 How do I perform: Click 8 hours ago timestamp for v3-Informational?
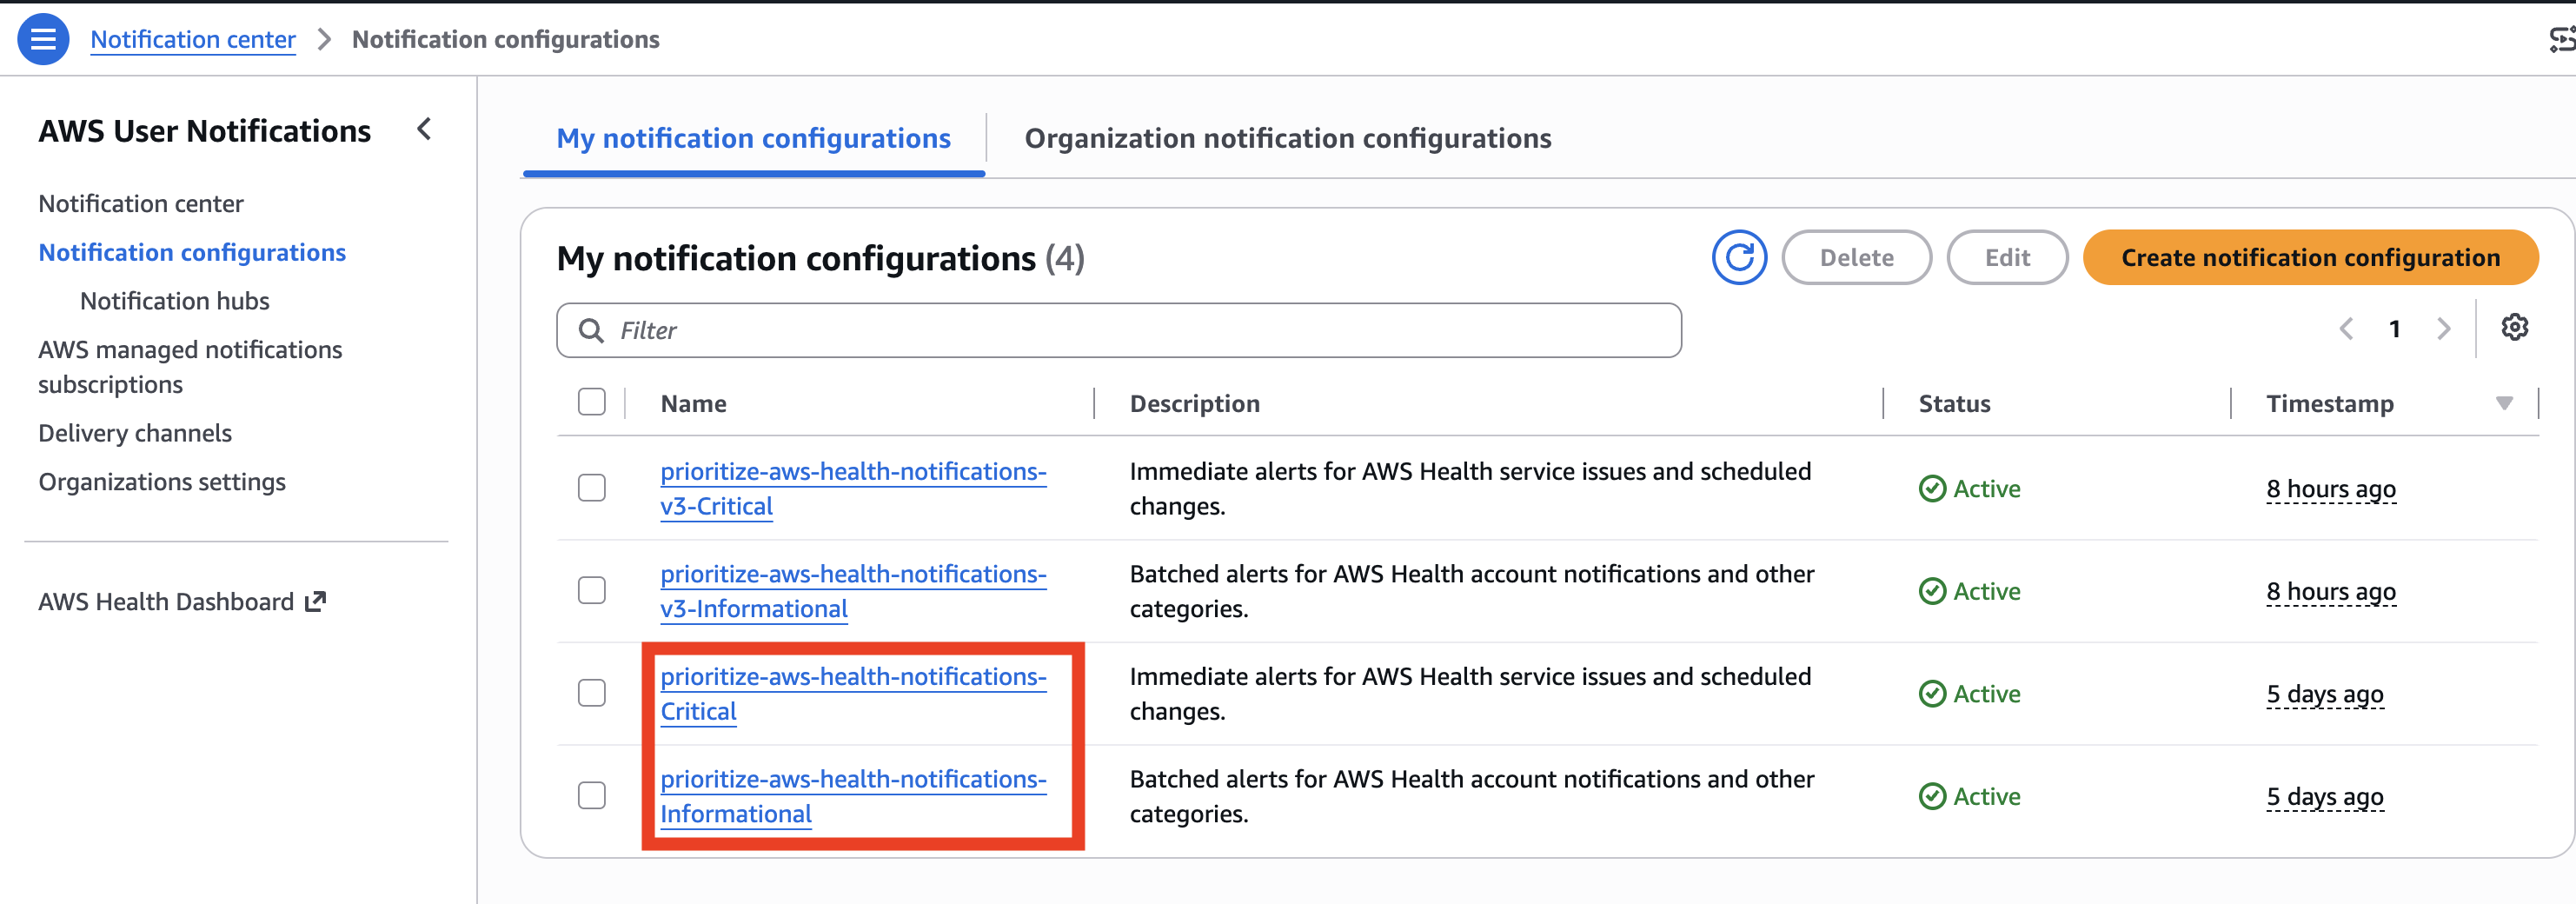2330,592
